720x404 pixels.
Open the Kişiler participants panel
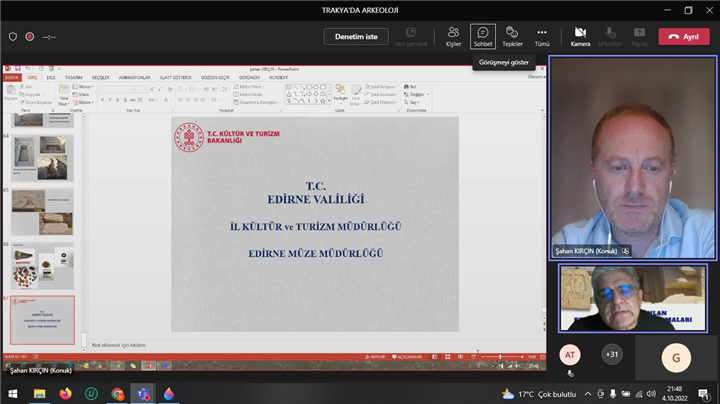point(453,36)
